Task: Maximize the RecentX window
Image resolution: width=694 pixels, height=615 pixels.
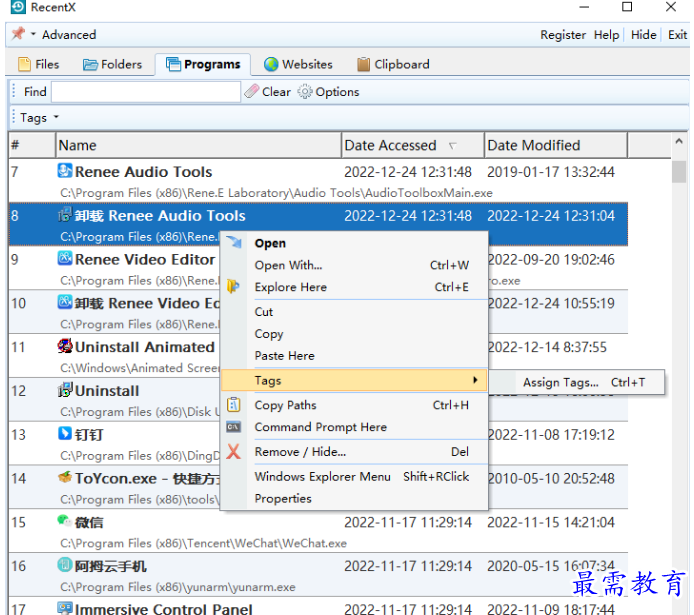Action: point(627,7)
